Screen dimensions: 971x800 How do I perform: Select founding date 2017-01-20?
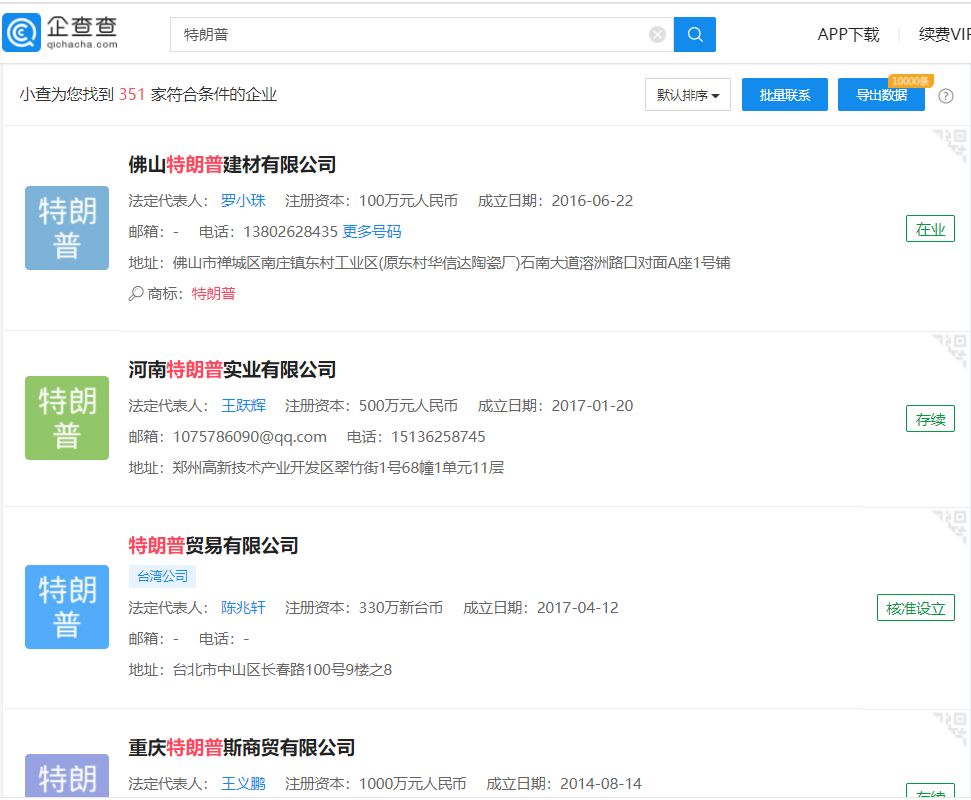pyautogui.click(x=592, y=406)
